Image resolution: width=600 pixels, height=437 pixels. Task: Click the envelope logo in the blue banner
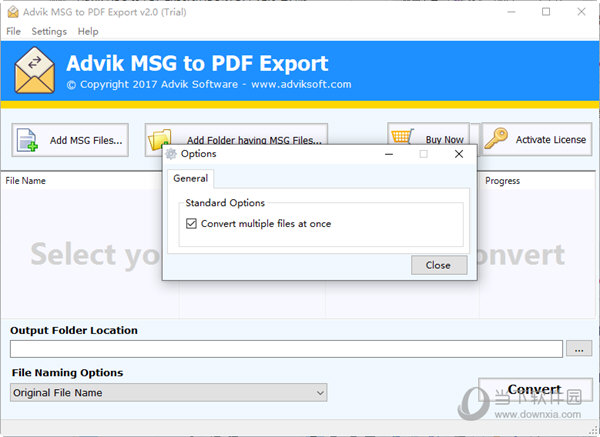(x=34, y=70)
